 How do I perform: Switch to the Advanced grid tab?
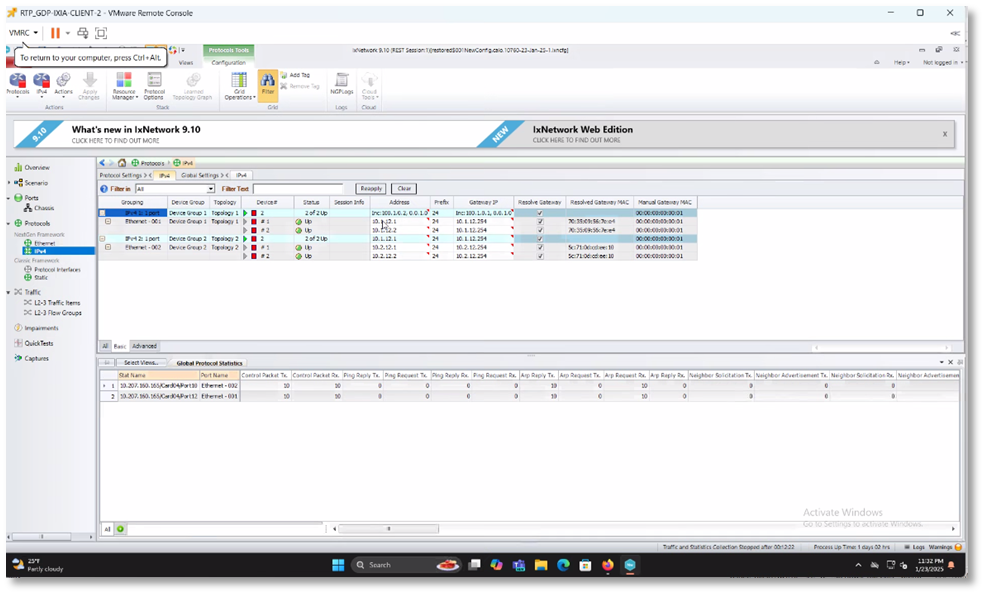pyautogui.click(x=144, y=346)
